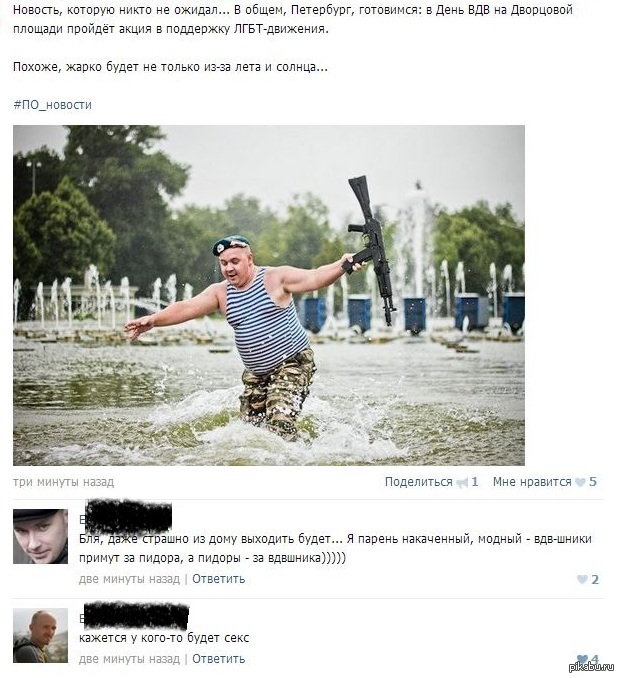Open the fountain photo attachment
The width and height of the screenshot is (619, 678).
[269, 295]
